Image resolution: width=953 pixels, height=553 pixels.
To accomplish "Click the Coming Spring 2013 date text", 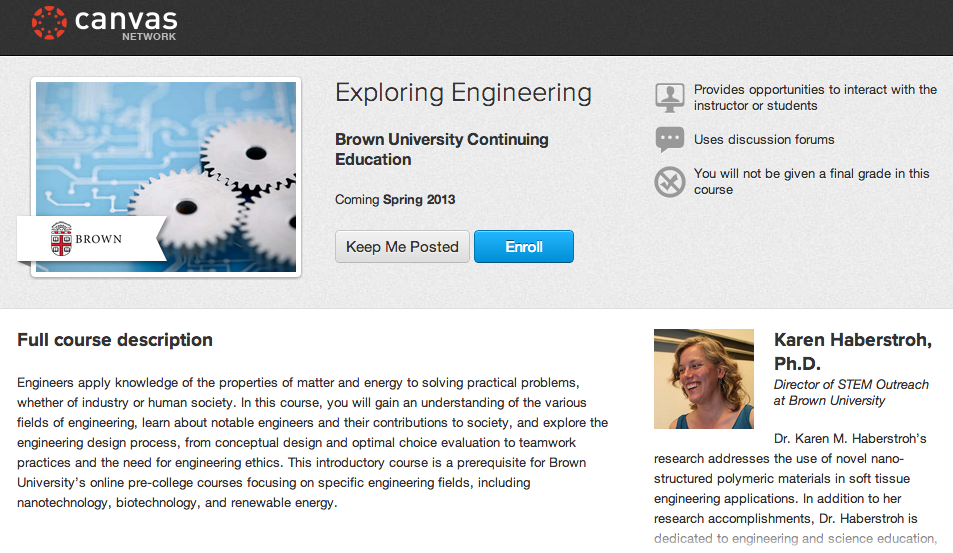I will 395,199.
